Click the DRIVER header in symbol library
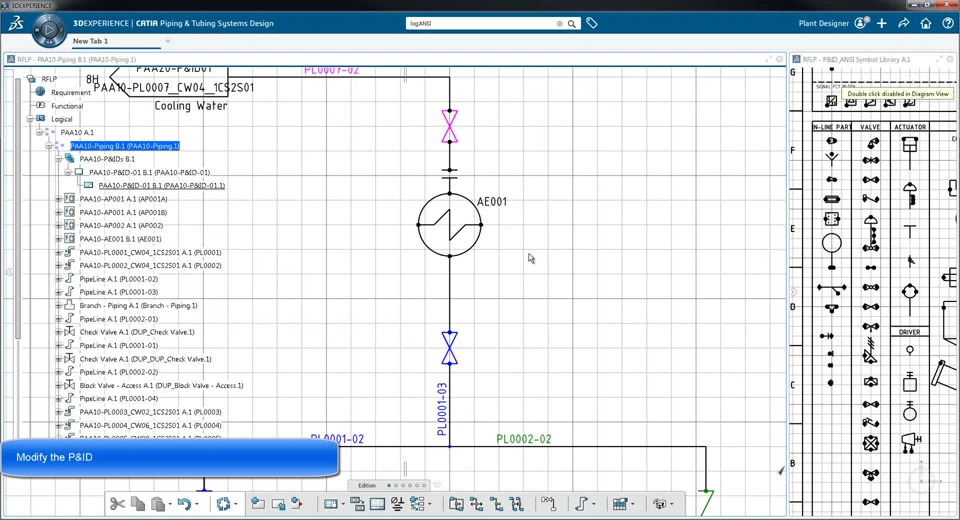The image size is (960, 520). pyautogui.click(x=909, y=332)
